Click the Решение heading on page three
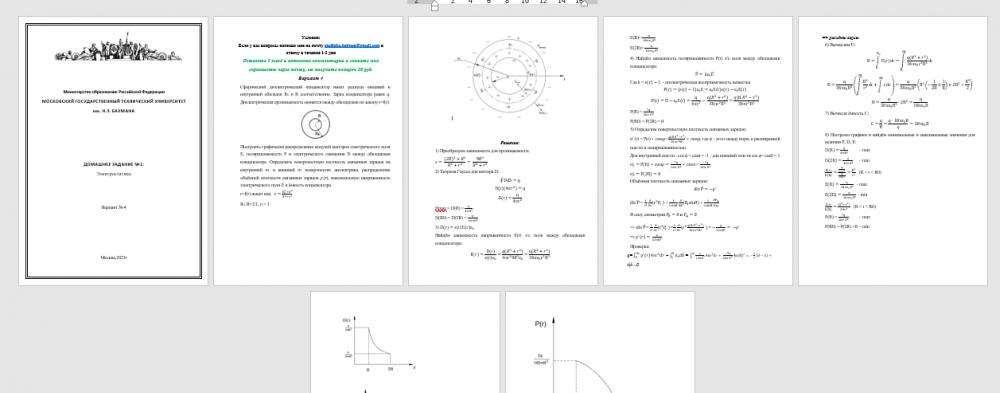The width and height of the screenshot is (1000, 393). pyautogui.click(x=510, y=142)
